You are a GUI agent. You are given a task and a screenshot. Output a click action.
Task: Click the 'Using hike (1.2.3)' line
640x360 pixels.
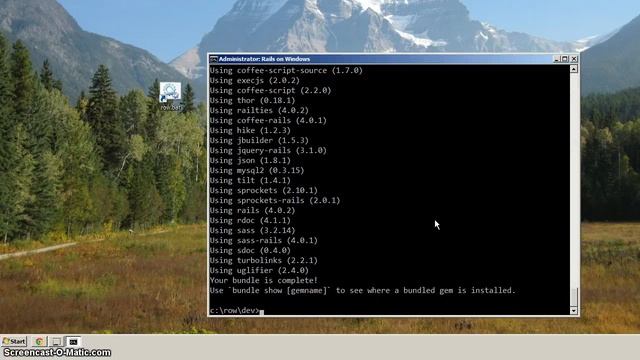[250, 131]
